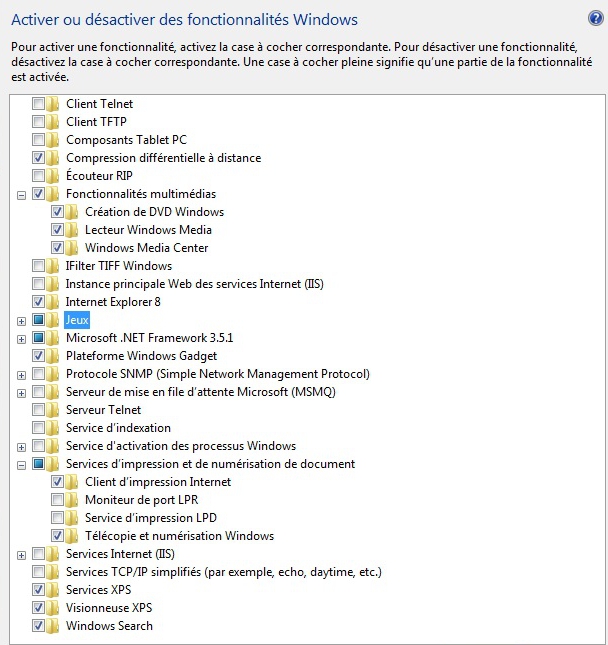Click the folder icon beside Lecteur Windows Media
Image resolution: width=608 pixels, height=645 pixels.
[x=72, y=230]
